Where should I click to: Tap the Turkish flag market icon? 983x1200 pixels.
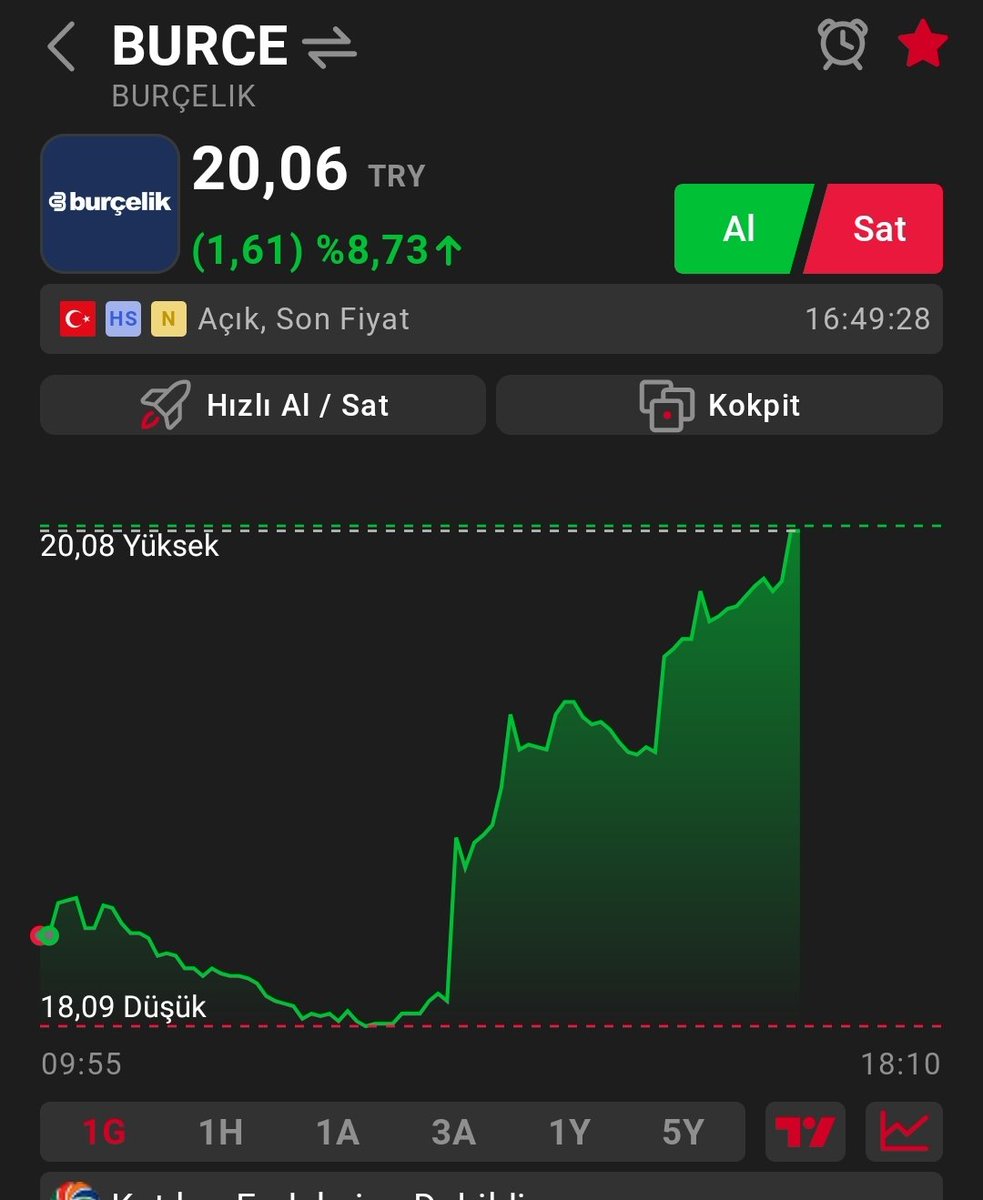pyautogui.click(x=78, y=320)
